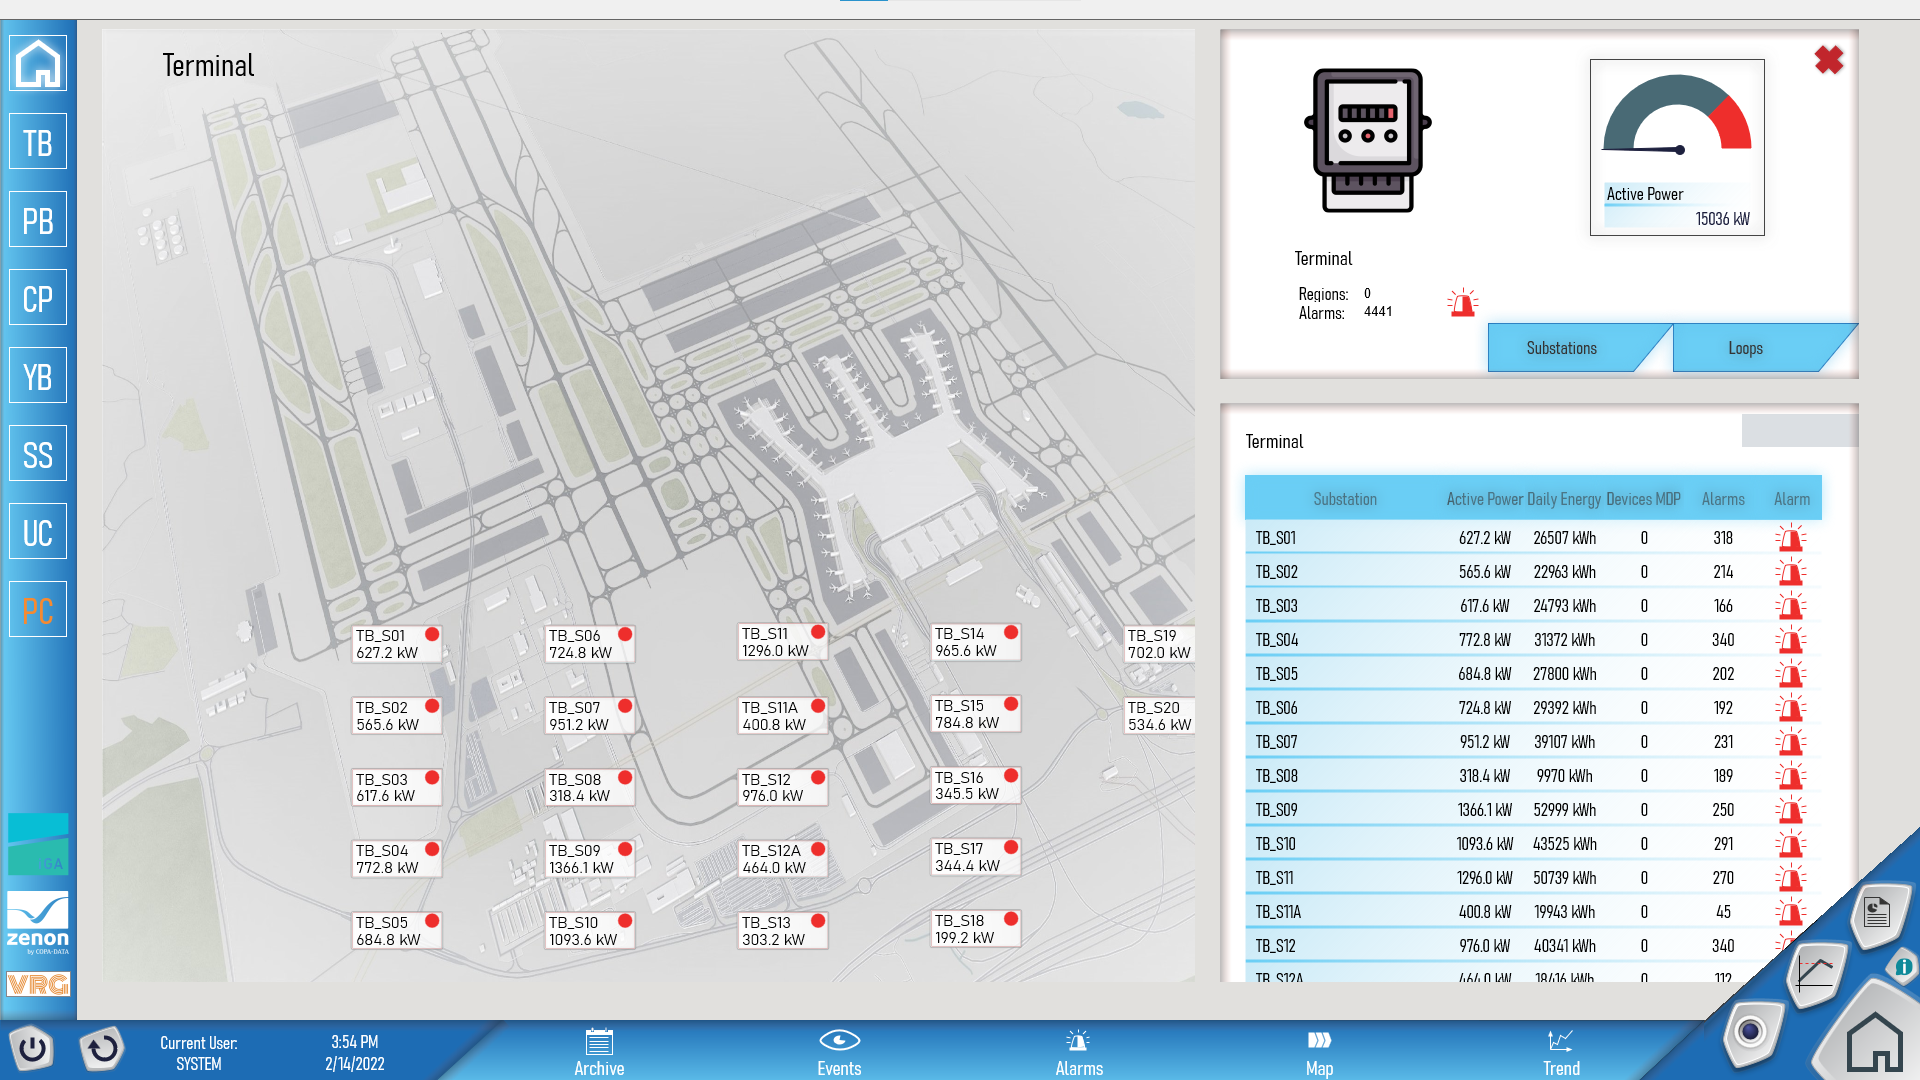Image resolution: width=1920 pixels, height=1080 pixels.
Task: Click the Terminal alarm siren icon
Action: point(1463,303)
